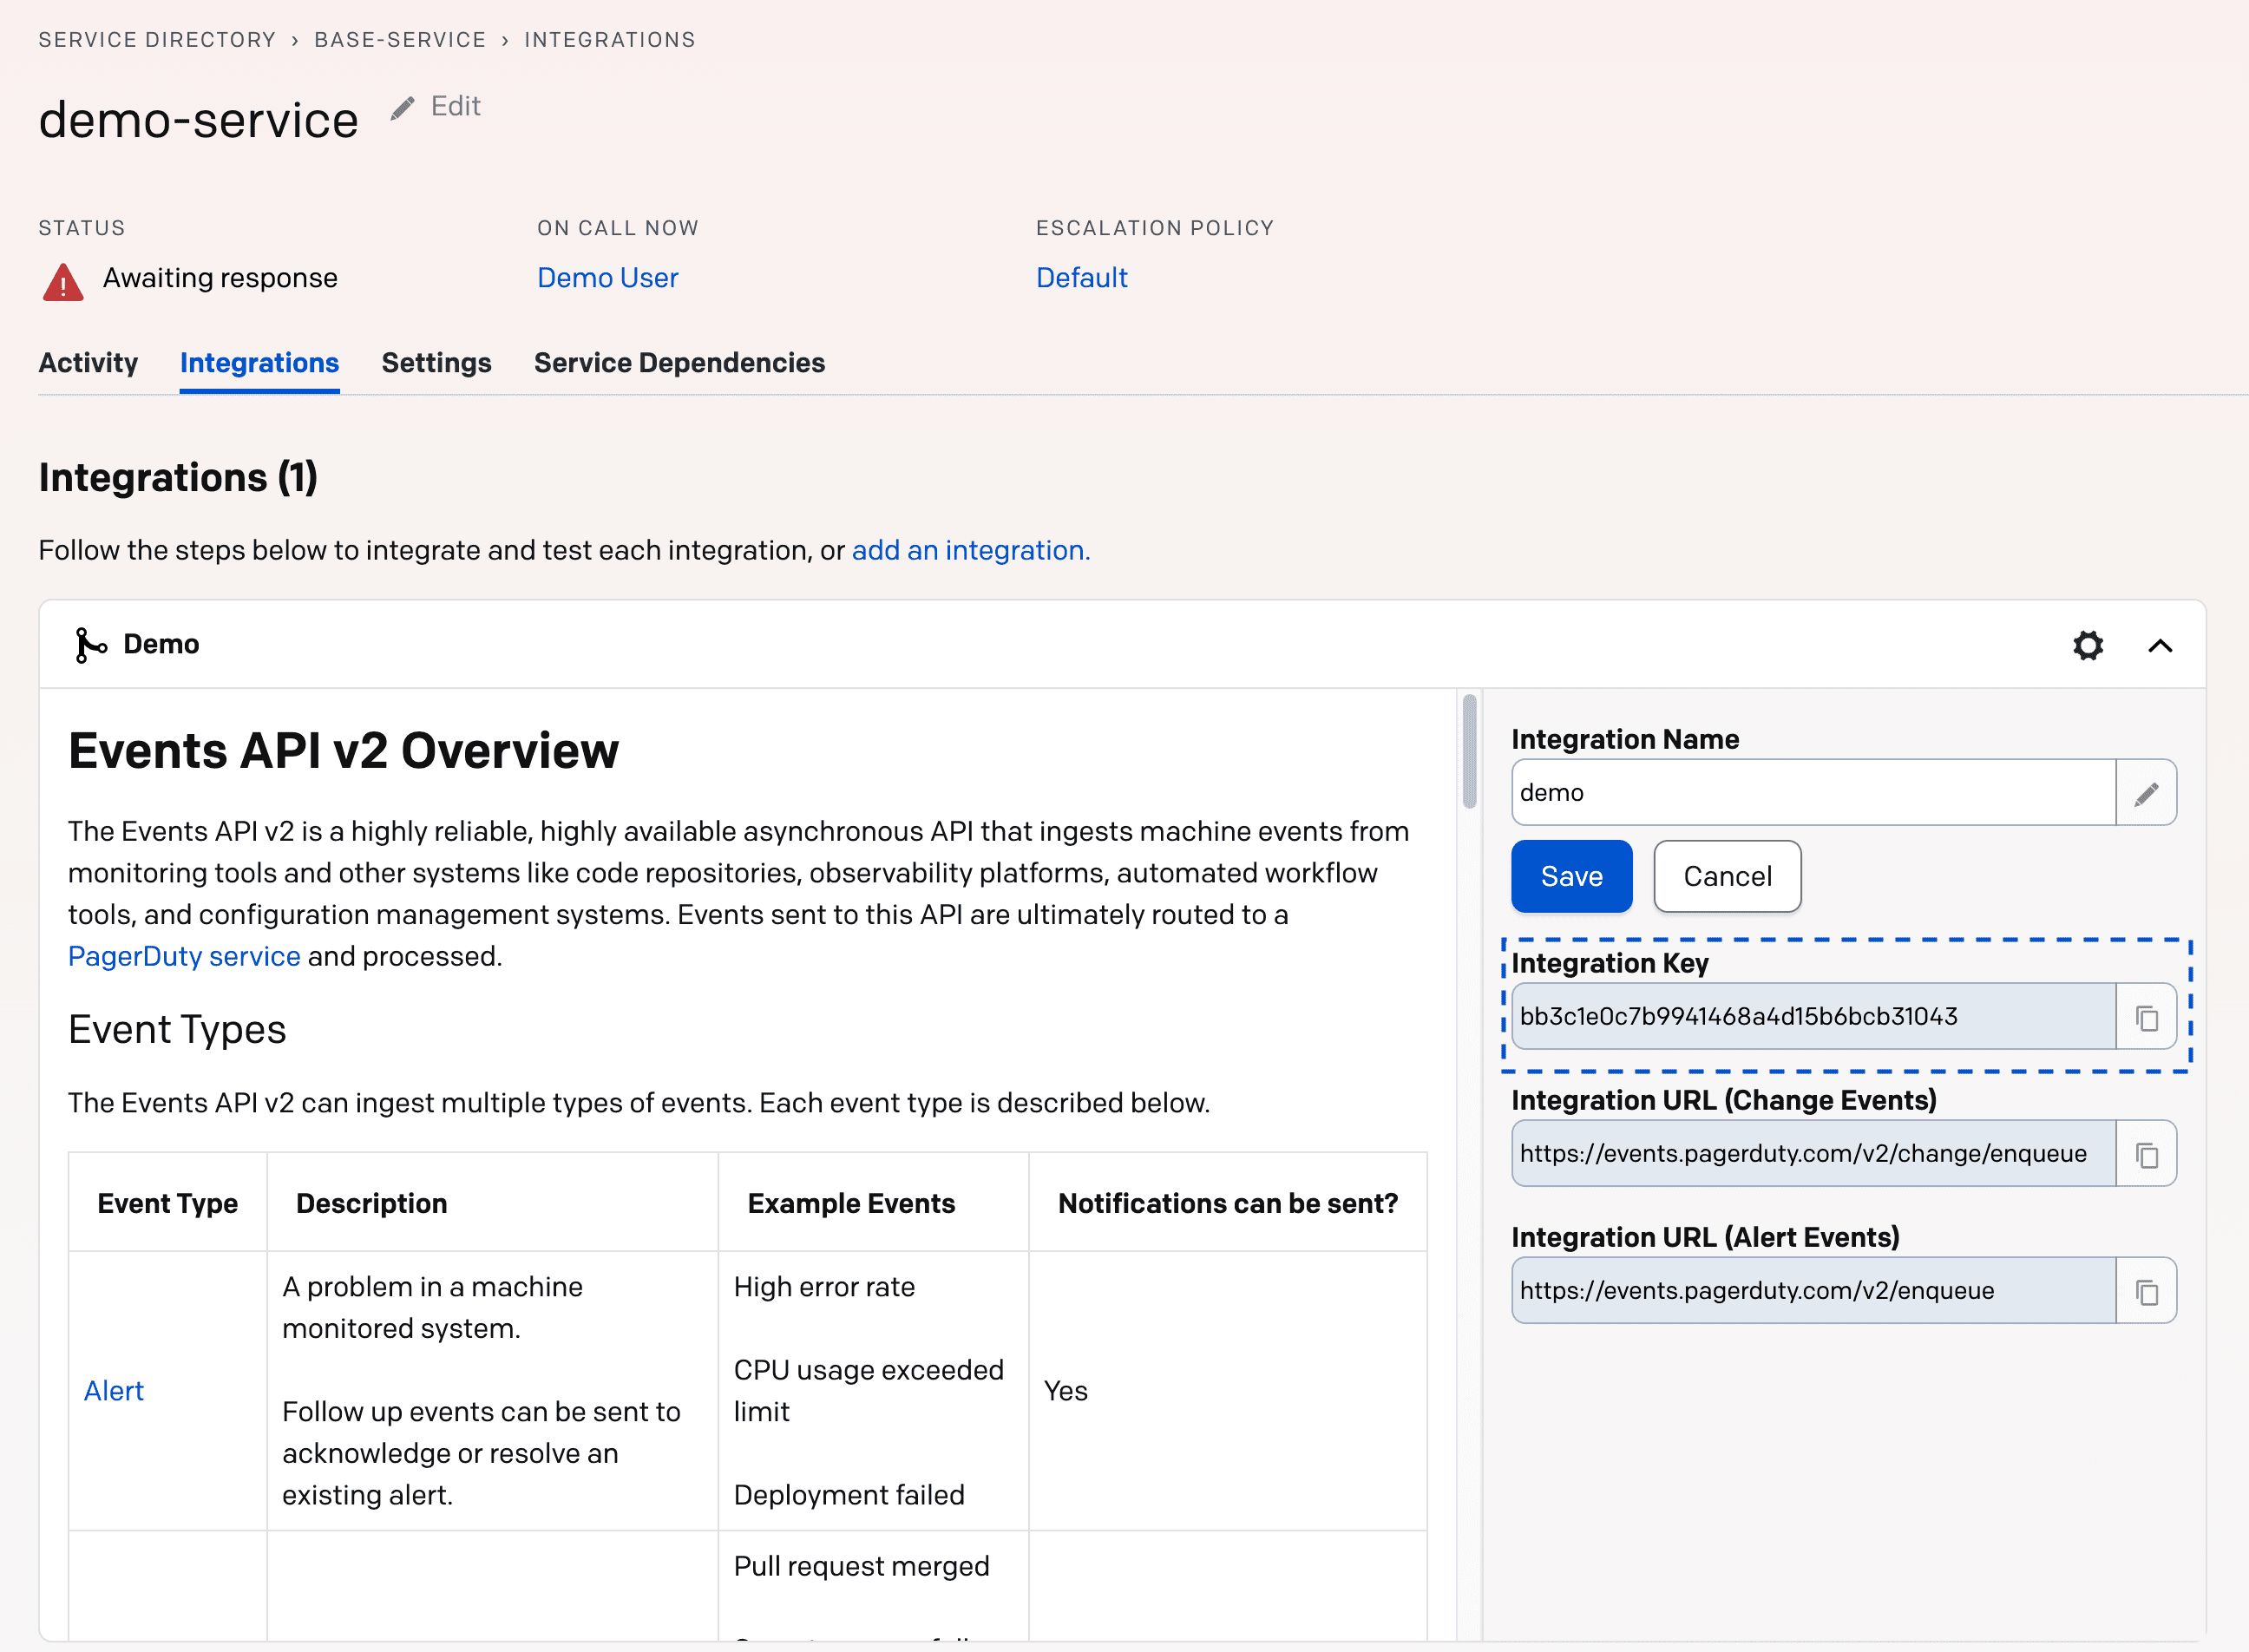Click the Description column header
This screenshot has width=2249, height=1652.
(x=371, y=1204)
